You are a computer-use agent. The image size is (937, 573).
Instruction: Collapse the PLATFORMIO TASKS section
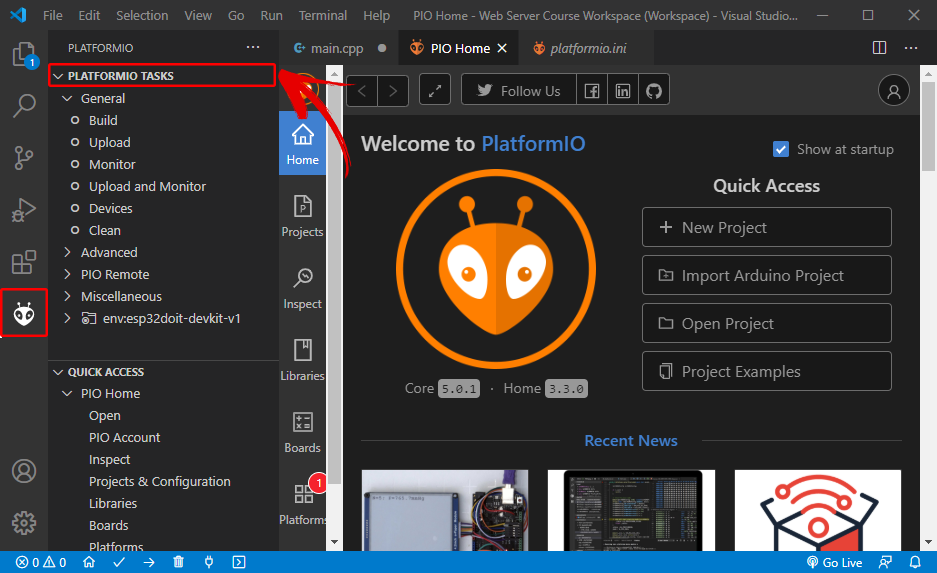[162, 76]
